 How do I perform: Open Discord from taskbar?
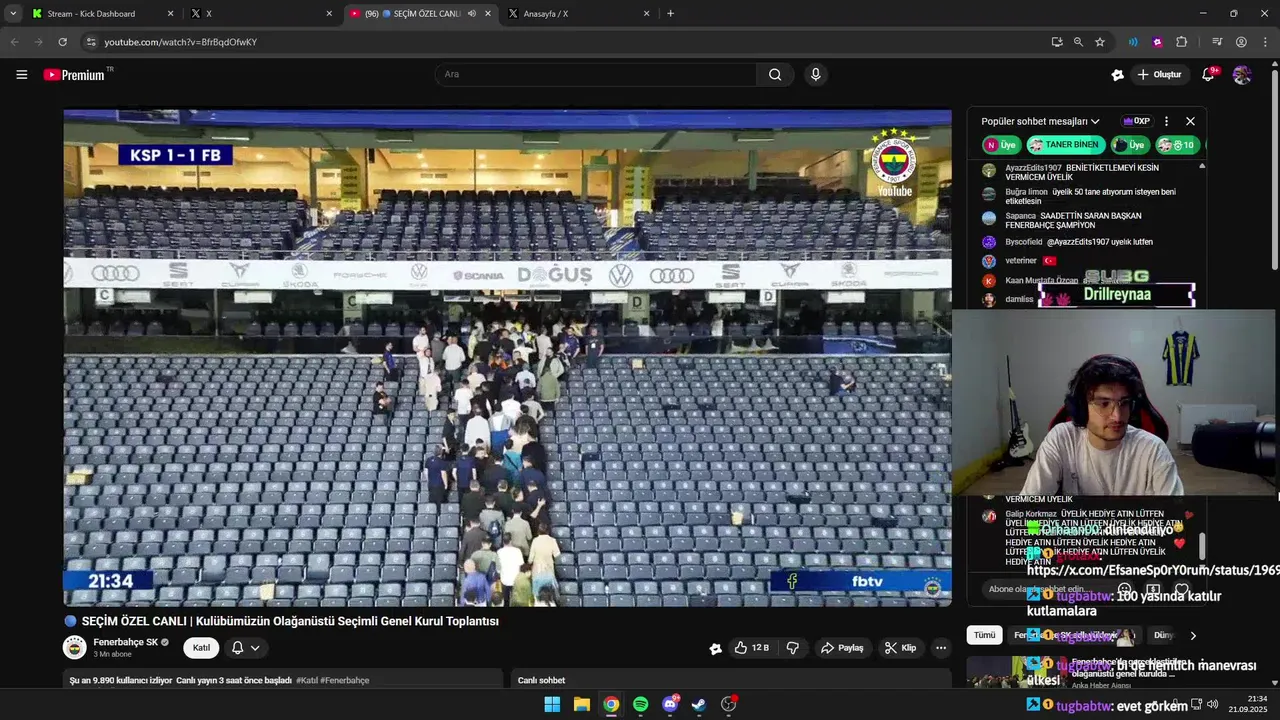670,704
